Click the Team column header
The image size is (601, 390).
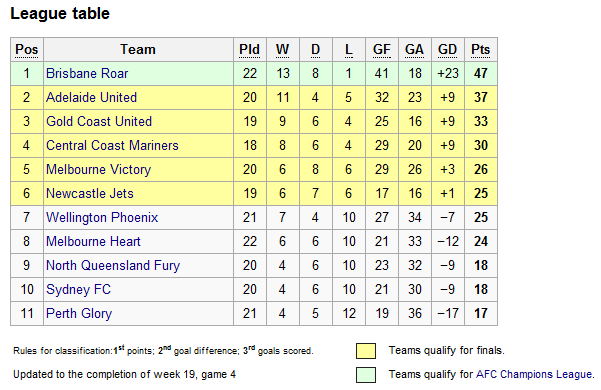click(138, 49)
